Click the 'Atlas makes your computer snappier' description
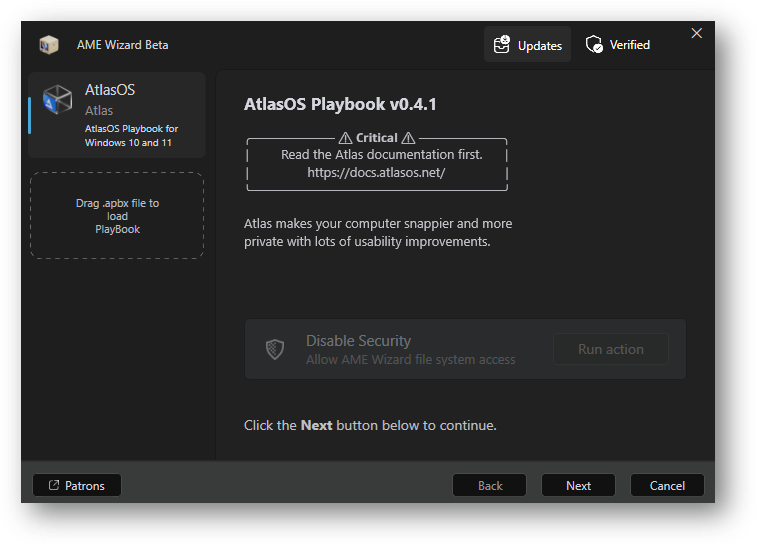The width and height of the screenshot is (757, 545). (x=378, y=232)
